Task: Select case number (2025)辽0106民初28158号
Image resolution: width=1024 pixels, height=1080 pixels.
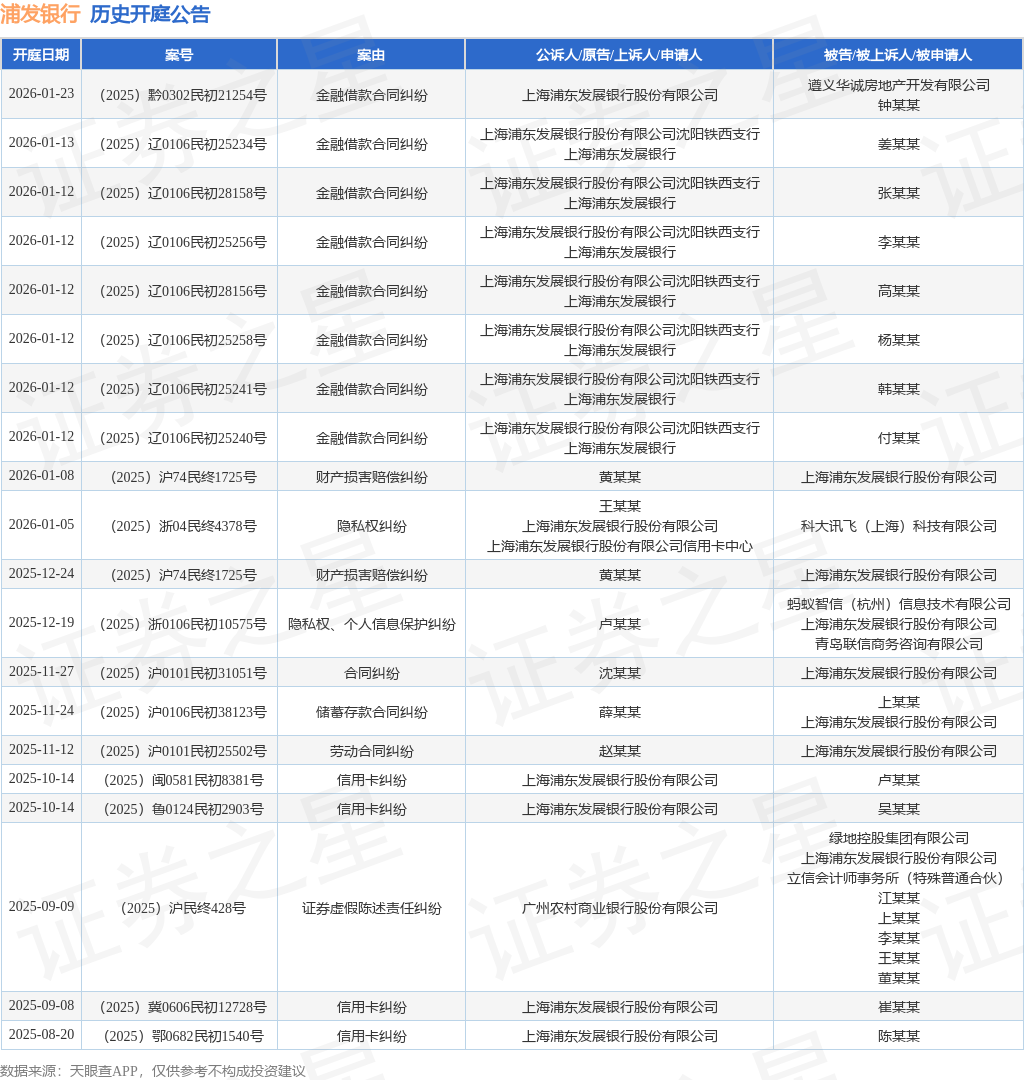Action: pyautogui.click(x=183, y=193)
